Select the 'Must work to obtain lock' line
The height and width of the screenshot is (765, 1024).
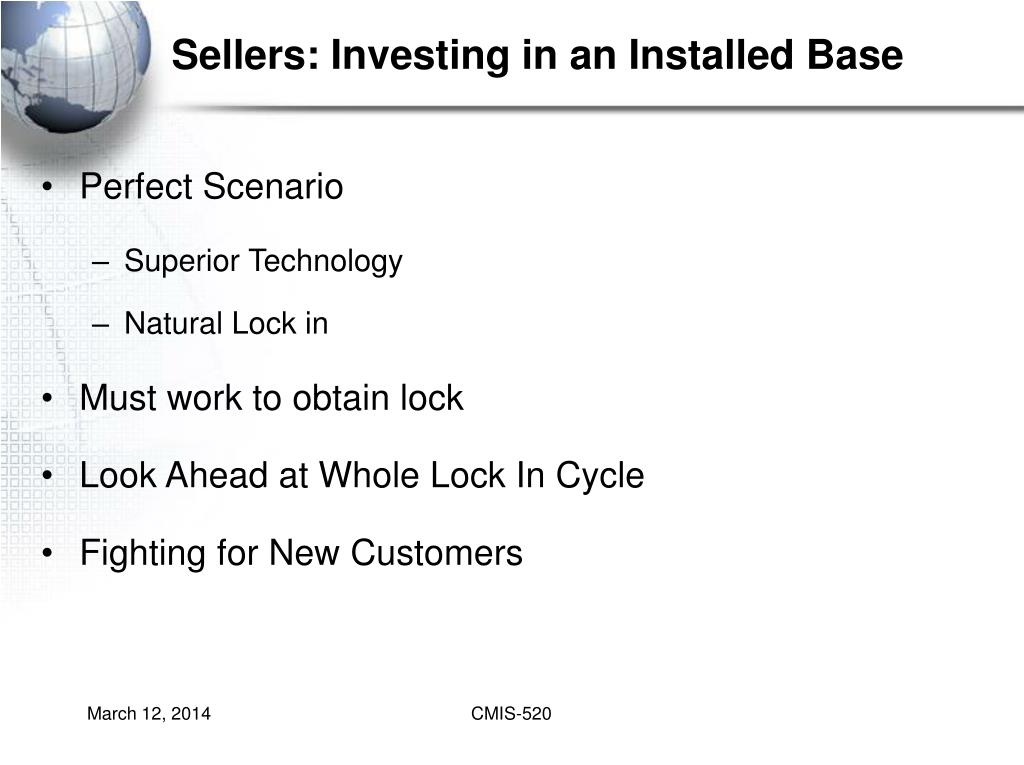click(272, 398)
